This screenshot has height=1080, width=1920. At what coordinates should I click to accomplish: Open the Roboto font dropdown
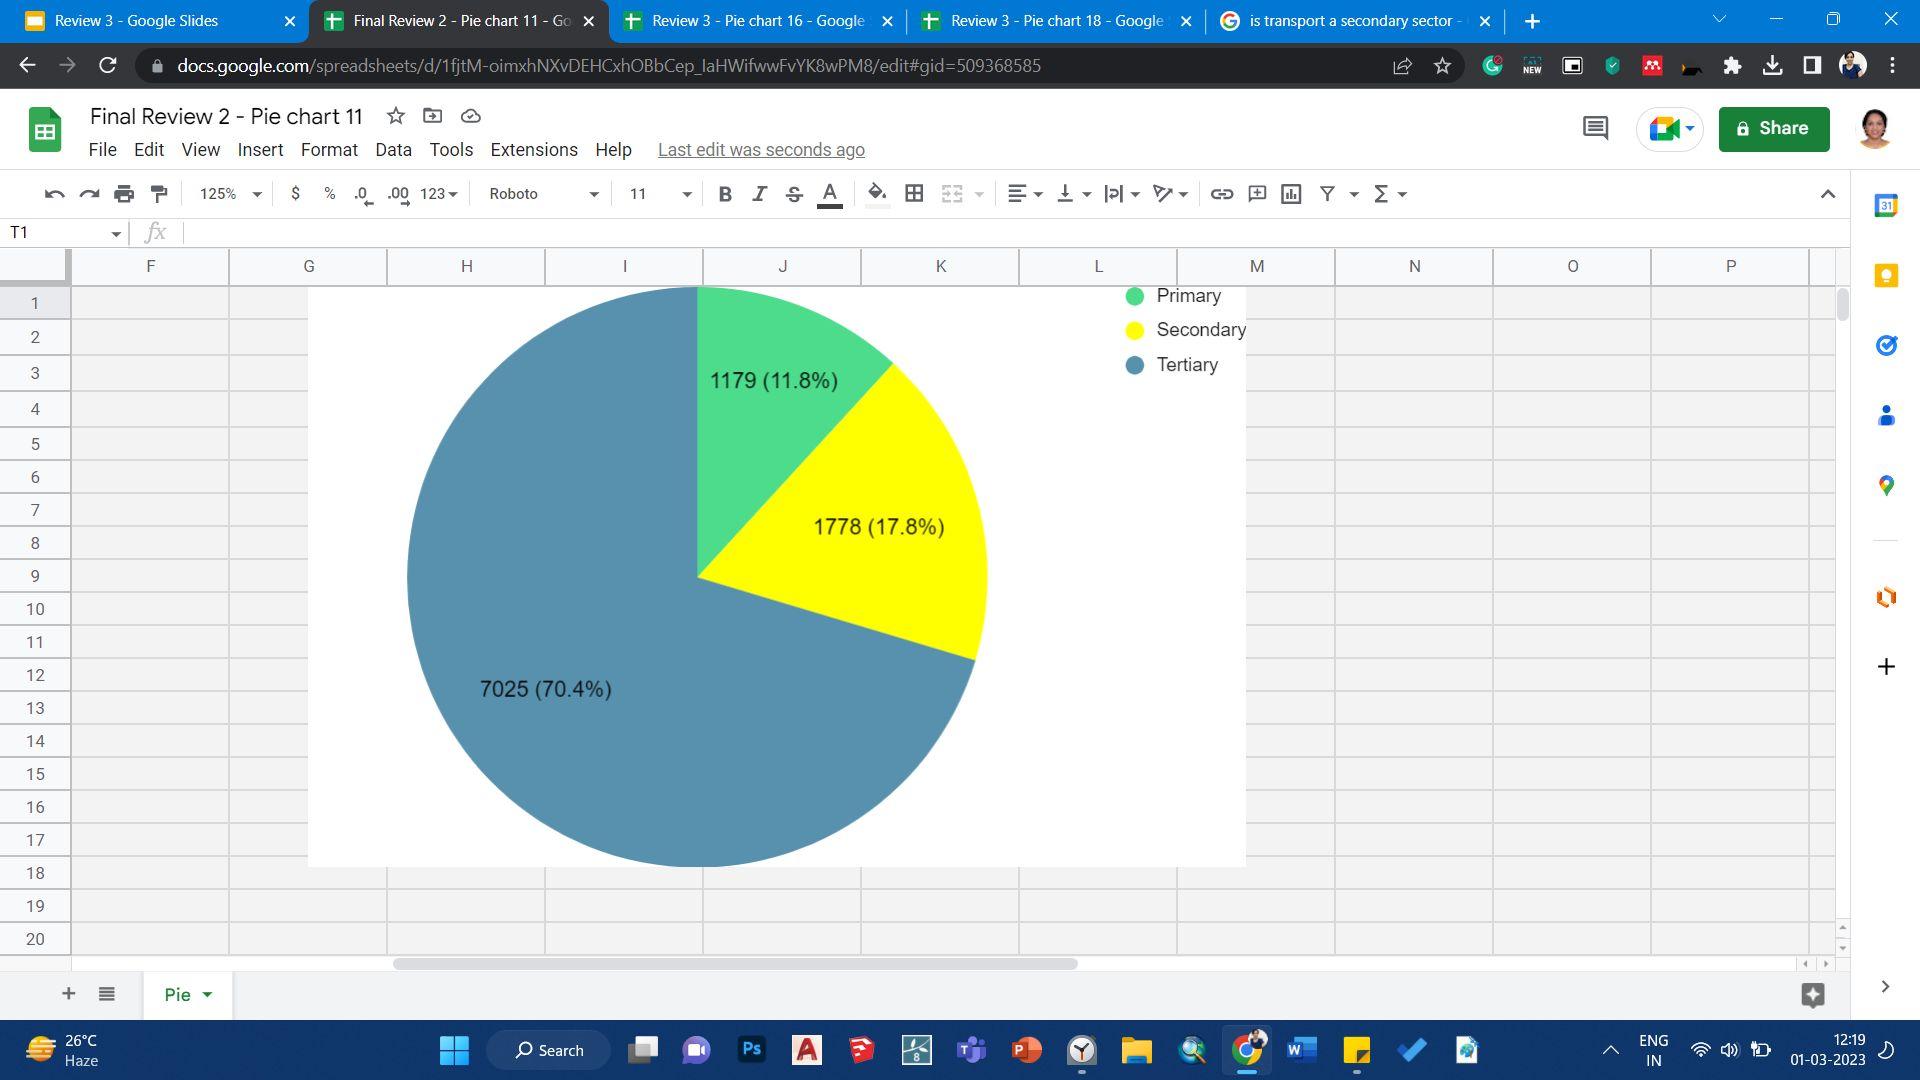(543, 194)
